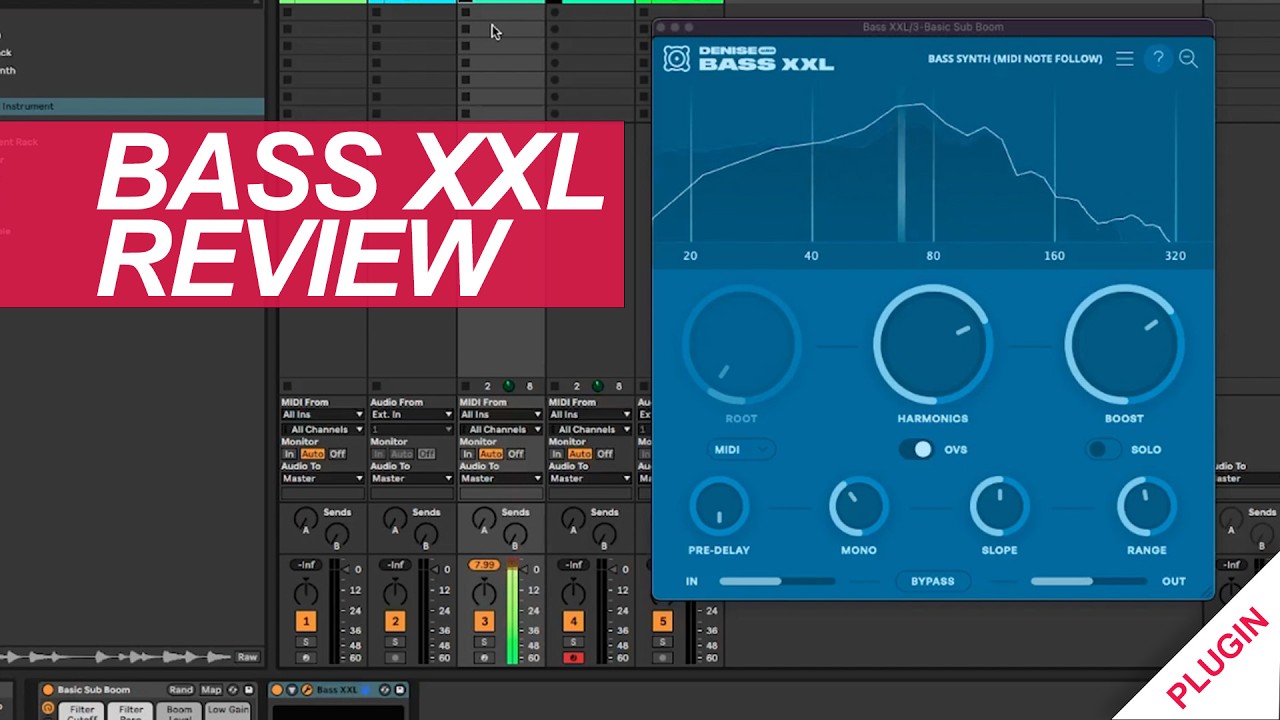Viewport: 1280px width, 720px height.
Task: Open track 3 MIDI From All Ins dropdown
Action: pos(501,414)
